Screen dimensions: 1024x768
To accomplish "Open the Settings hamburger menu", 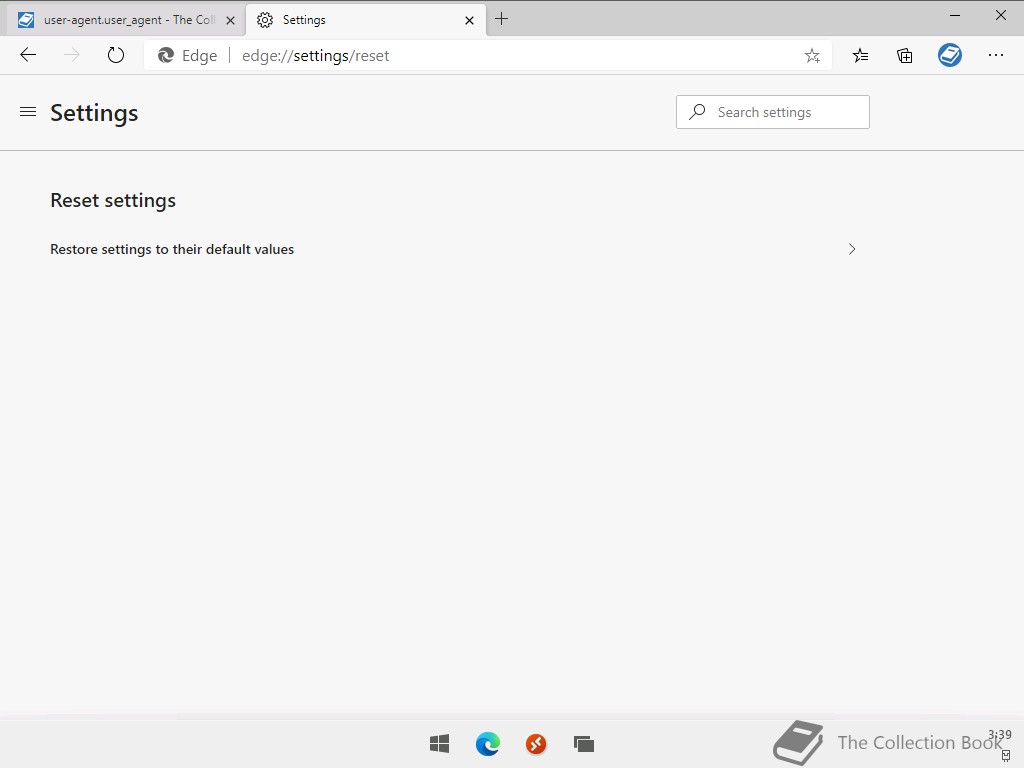I will click(27, 112).
